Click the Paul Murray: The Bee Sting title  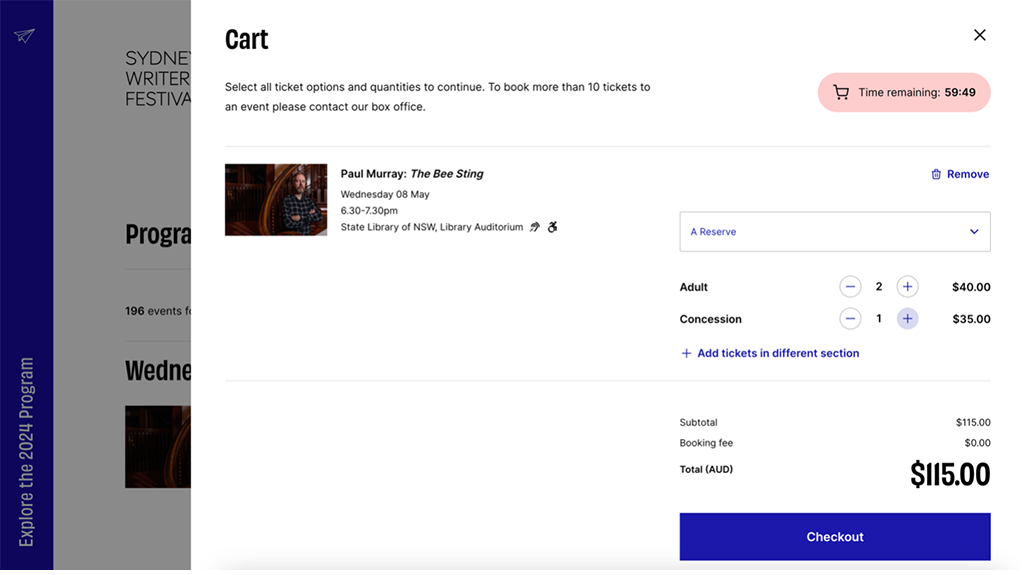(x=412, y=174)
